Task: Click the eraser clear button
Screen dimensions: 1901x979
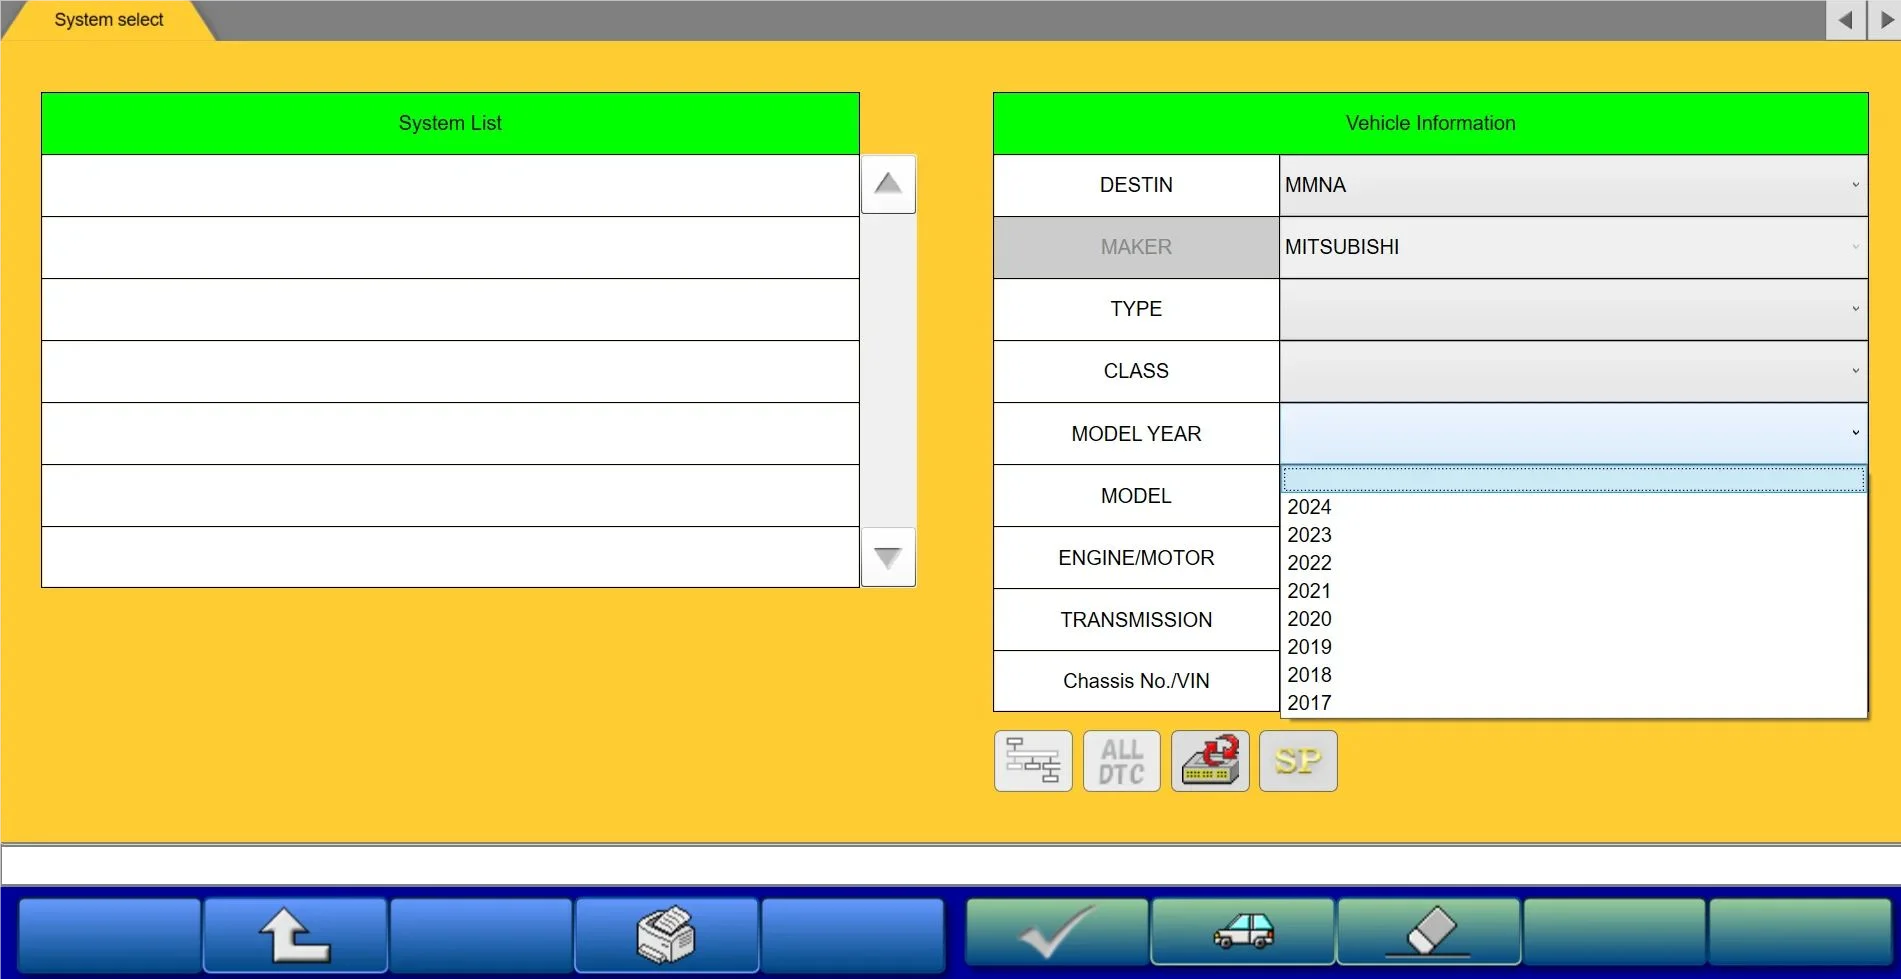Action: [1429, 931]
